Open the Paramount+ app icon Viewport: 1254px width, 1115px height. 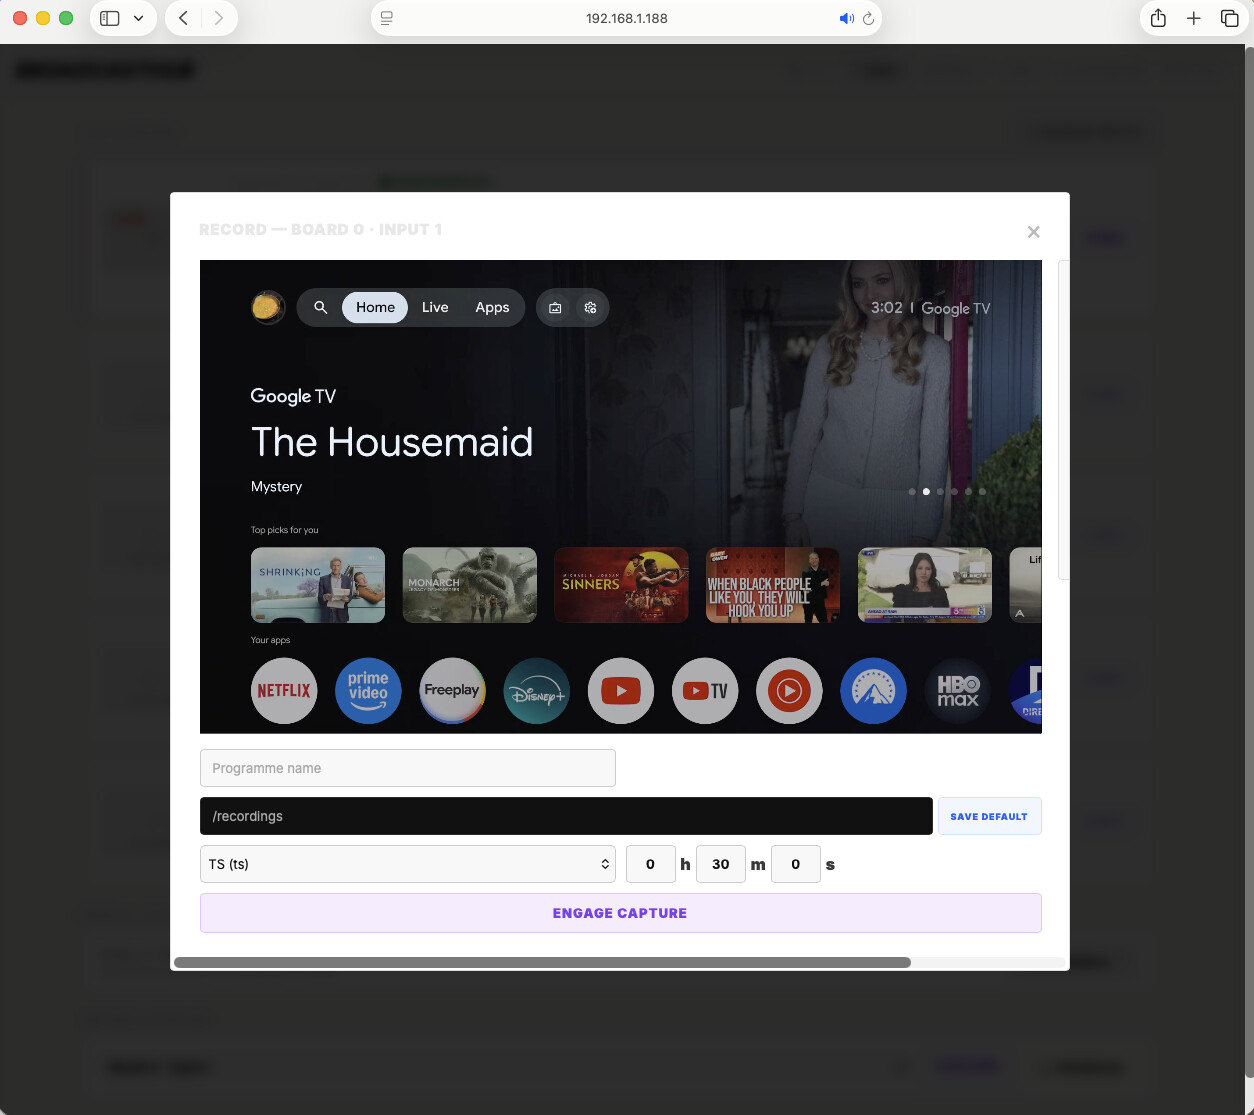pyautogui.click(x=873, y=691)
